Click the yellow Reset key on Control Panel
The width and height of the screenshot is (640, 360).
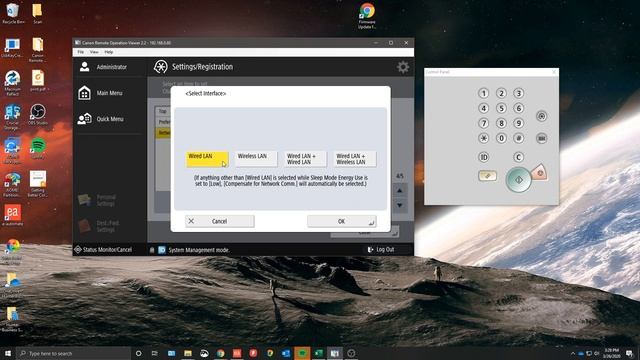[487, 176]
